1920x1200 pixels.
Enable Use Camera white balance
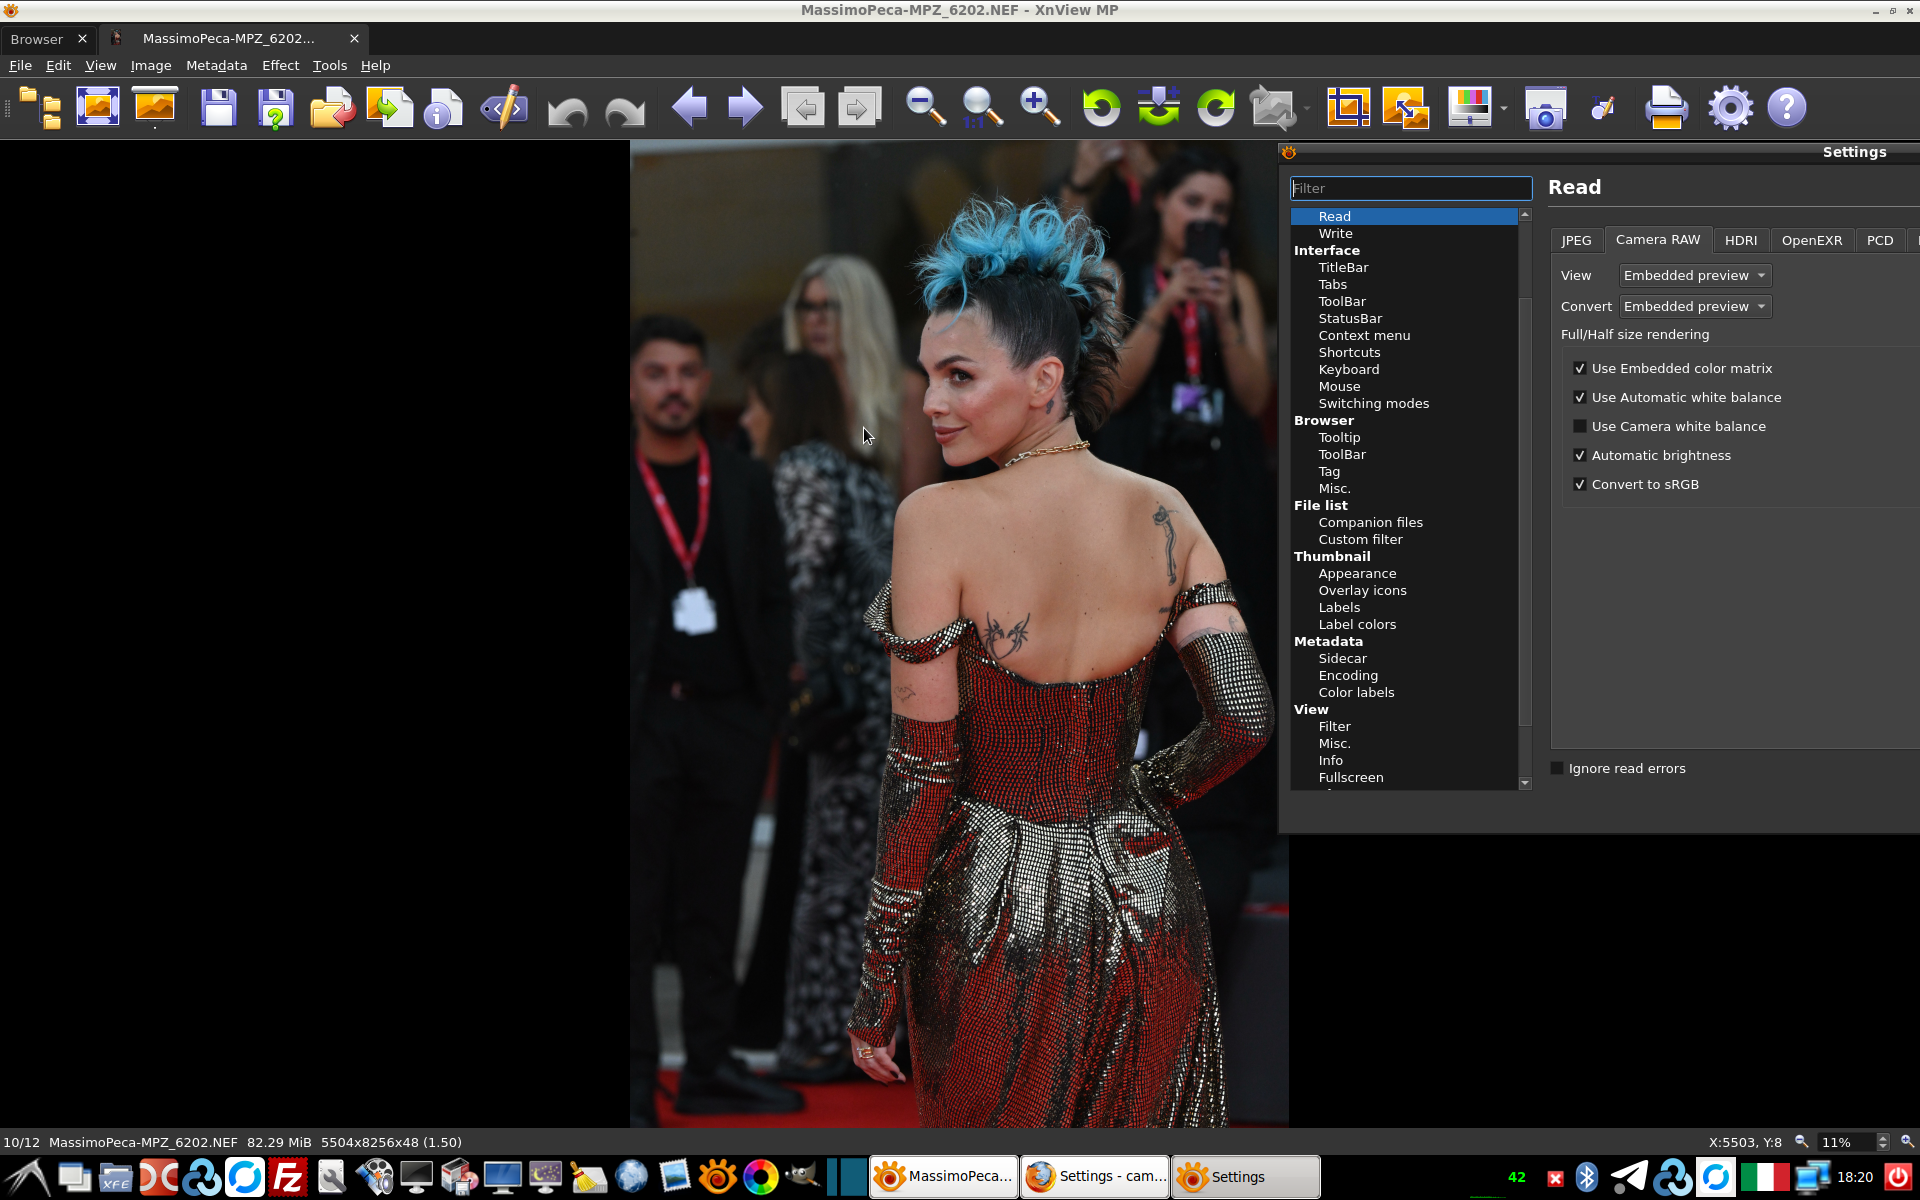1580,427
